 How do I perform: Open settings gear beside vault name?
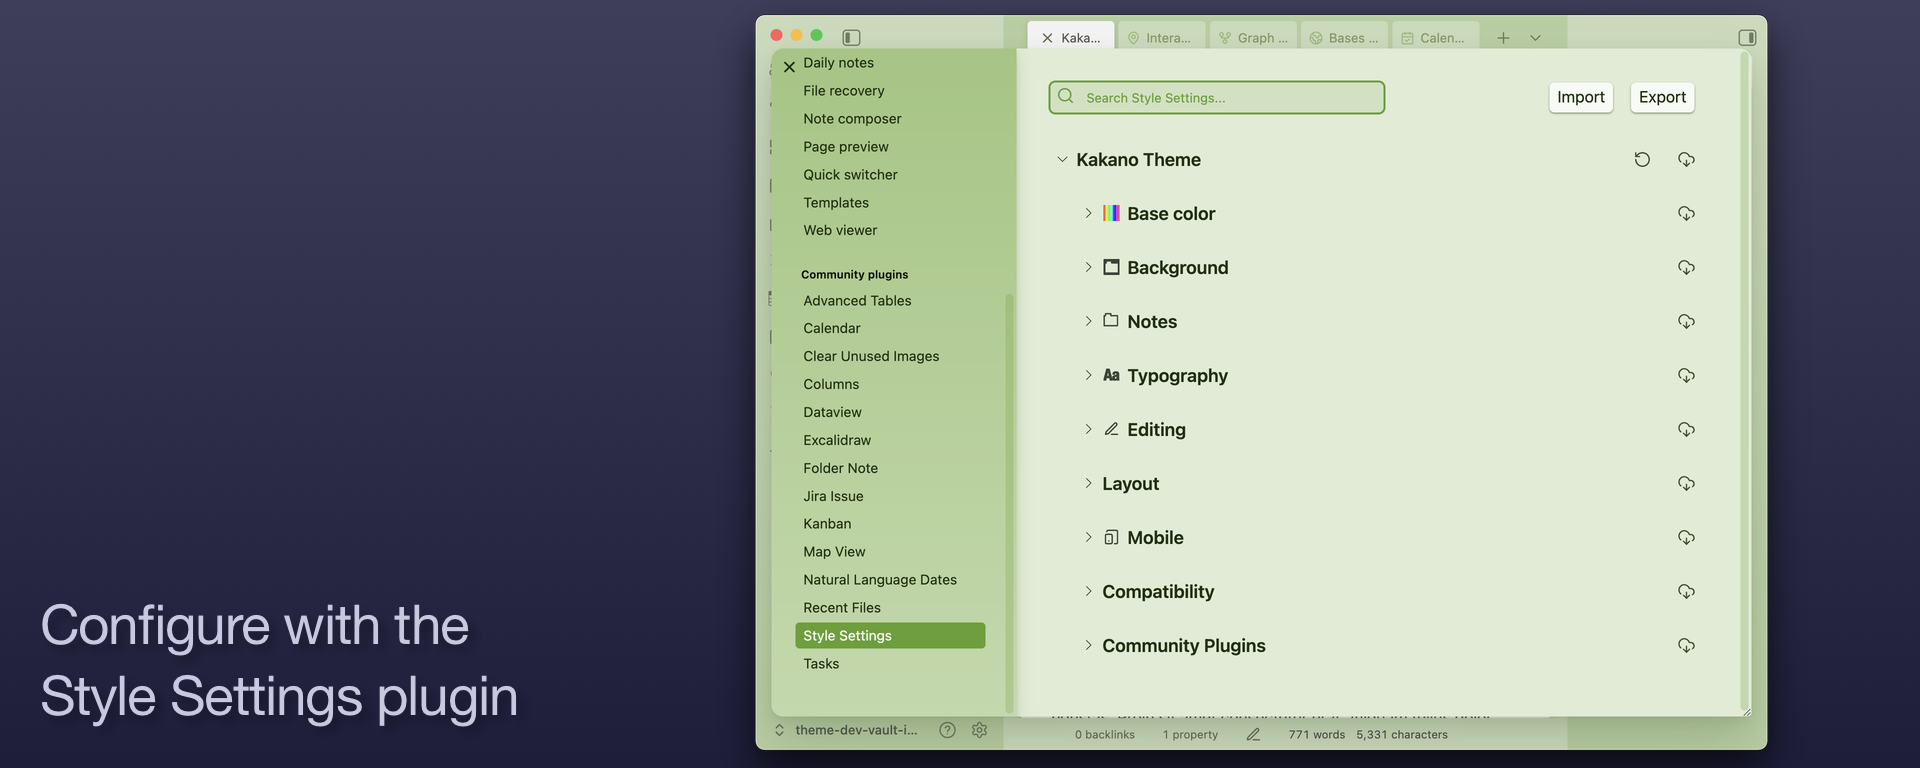979,730
